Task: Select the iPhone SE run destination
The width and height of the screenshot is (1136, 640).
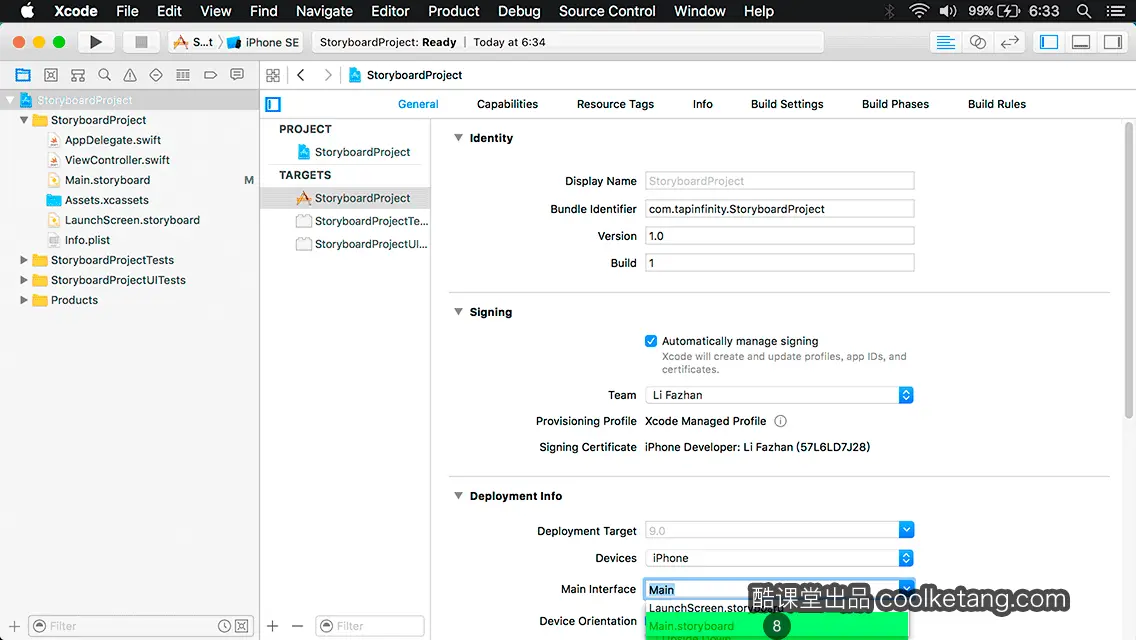Action: click(x=263, y=42)
